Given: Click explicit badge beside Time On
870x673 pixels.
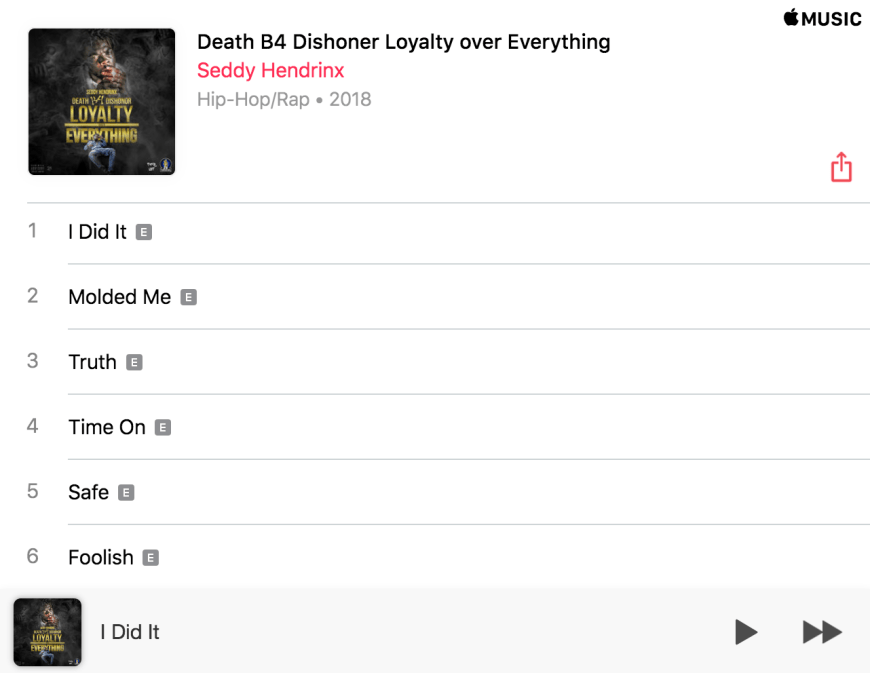Looking at the screenshot, I should pyautogui.click(x=163, y=428).
